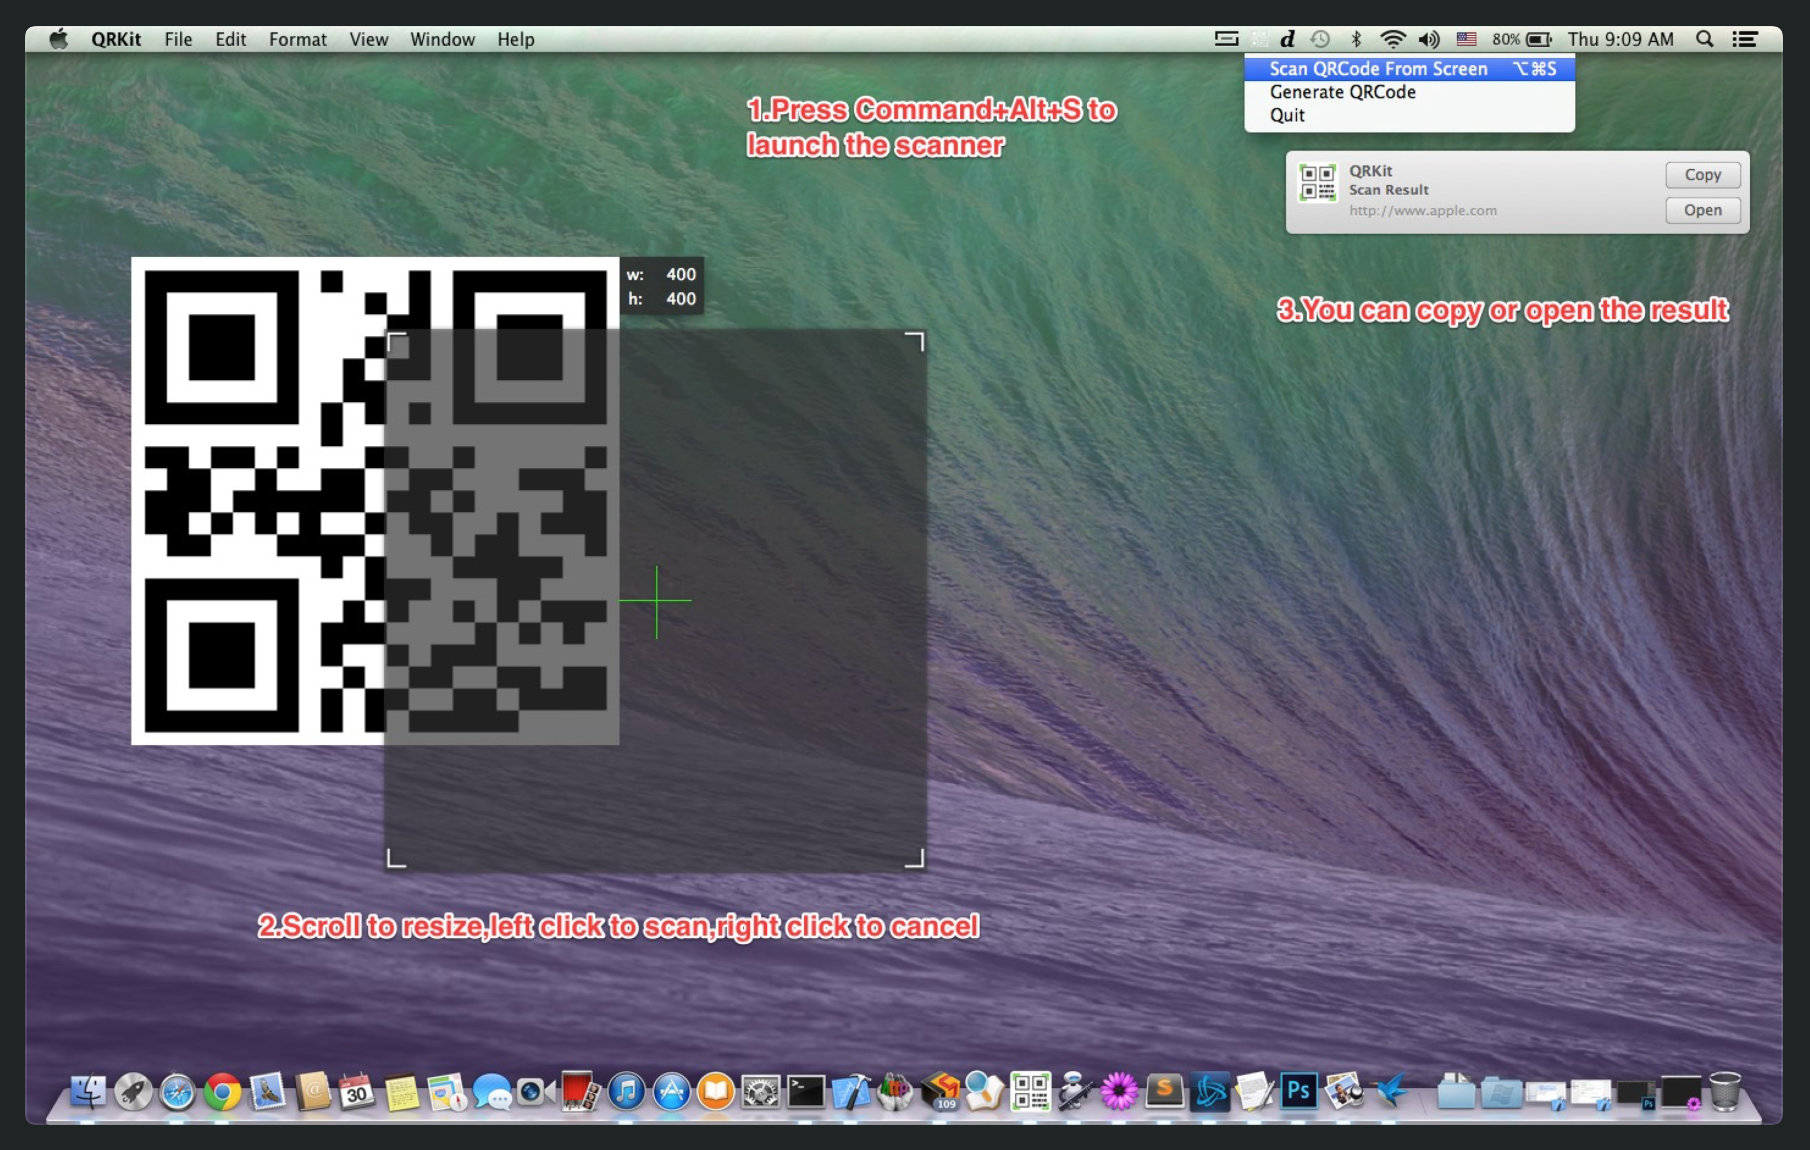Image resolution: width=1810 pixels, height=1150 pixels.
Task: Open the View menu
Action: pos(368,39)
